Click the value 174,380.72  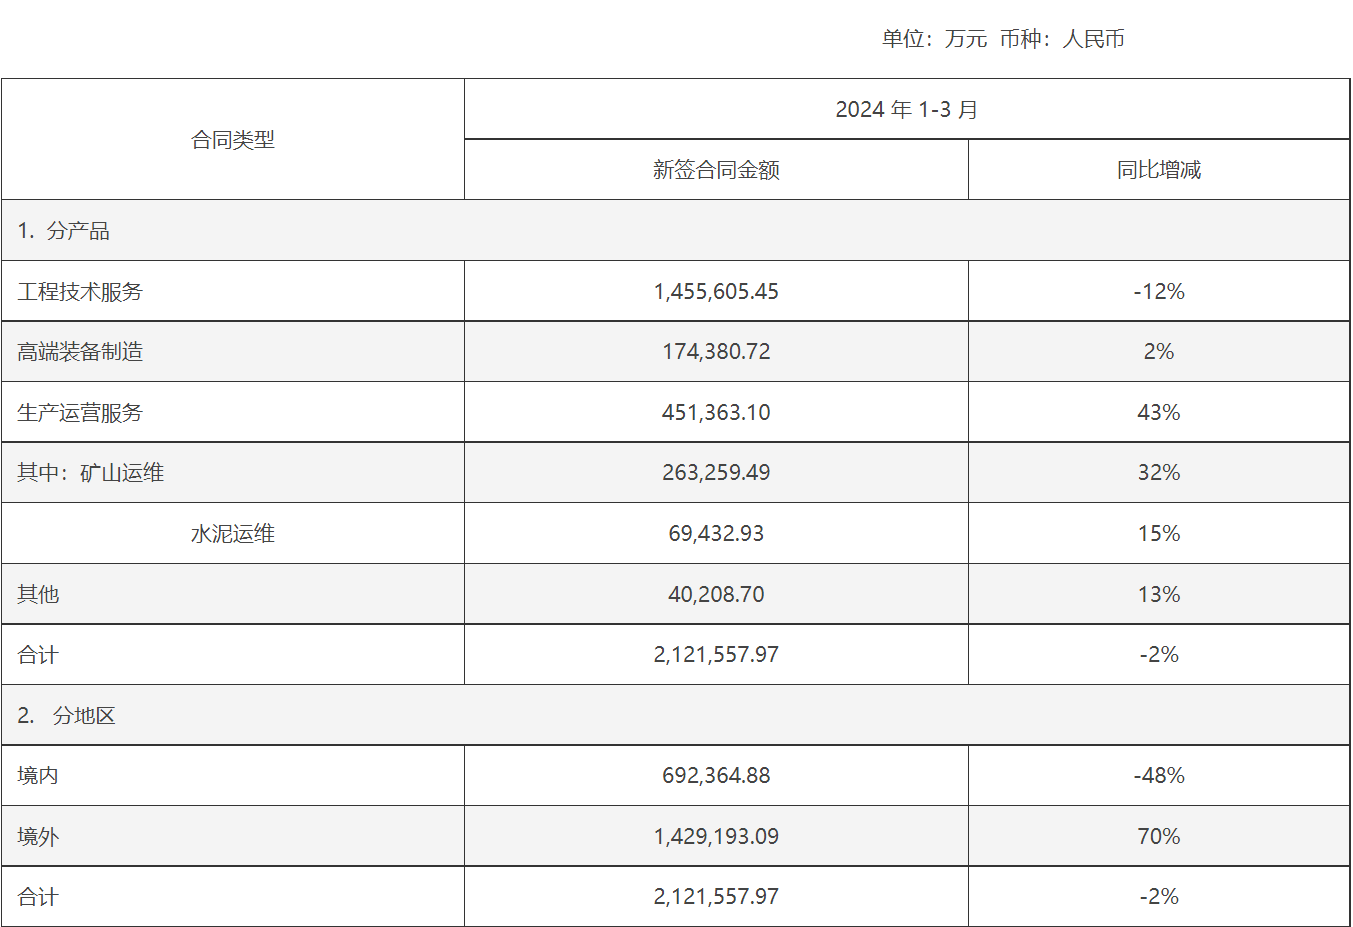pos(716,352)
